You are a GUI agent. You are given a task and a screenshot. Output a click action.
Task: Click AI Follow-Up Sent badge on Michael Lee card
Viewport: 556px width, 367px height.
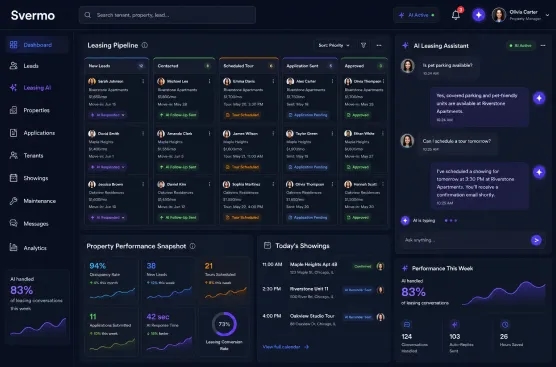coord(178,115)
